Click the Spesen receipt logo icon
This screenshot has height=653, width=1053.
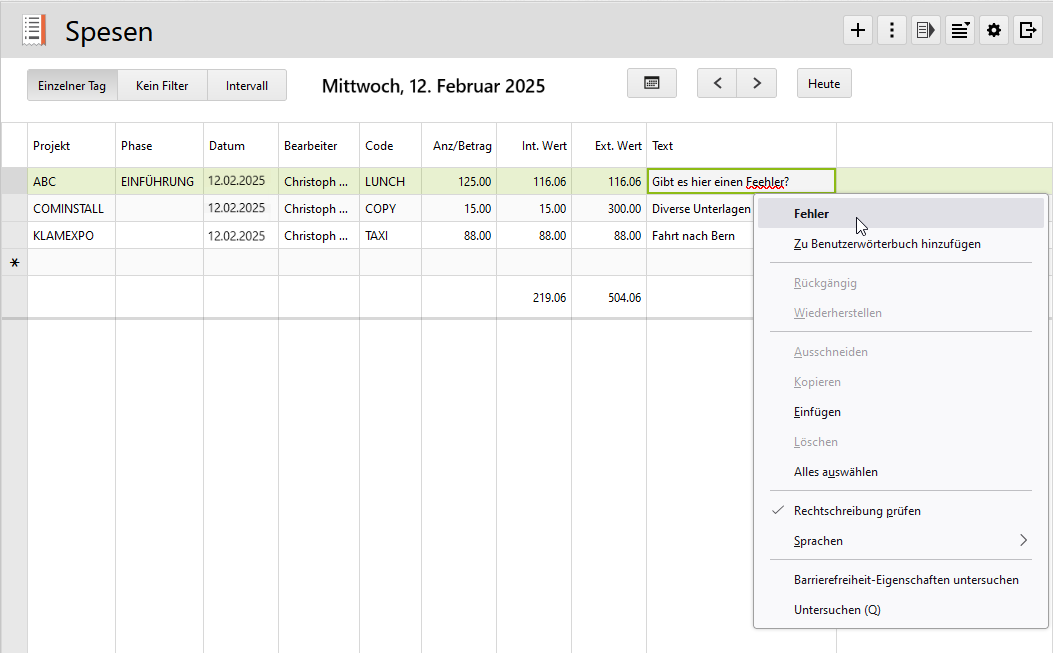[34, 31]
